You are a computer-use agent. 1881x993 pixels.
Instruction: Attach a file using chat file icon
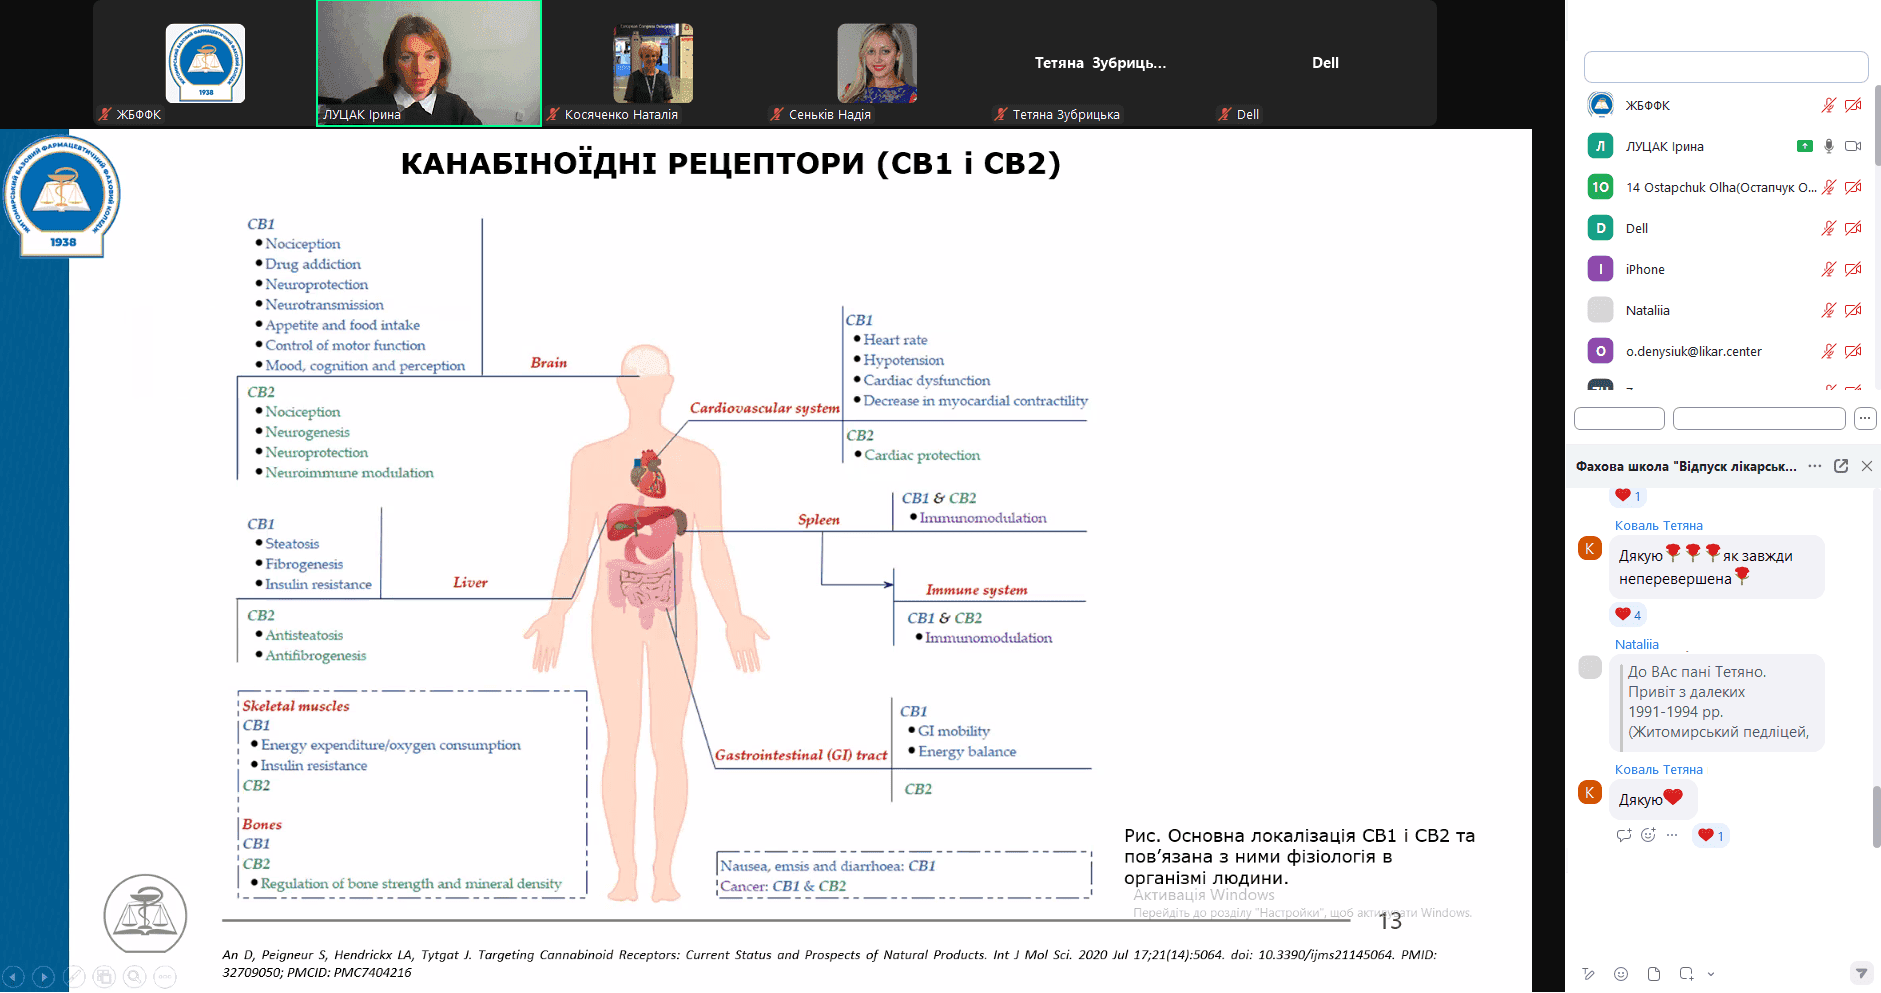click(1654, 974)
